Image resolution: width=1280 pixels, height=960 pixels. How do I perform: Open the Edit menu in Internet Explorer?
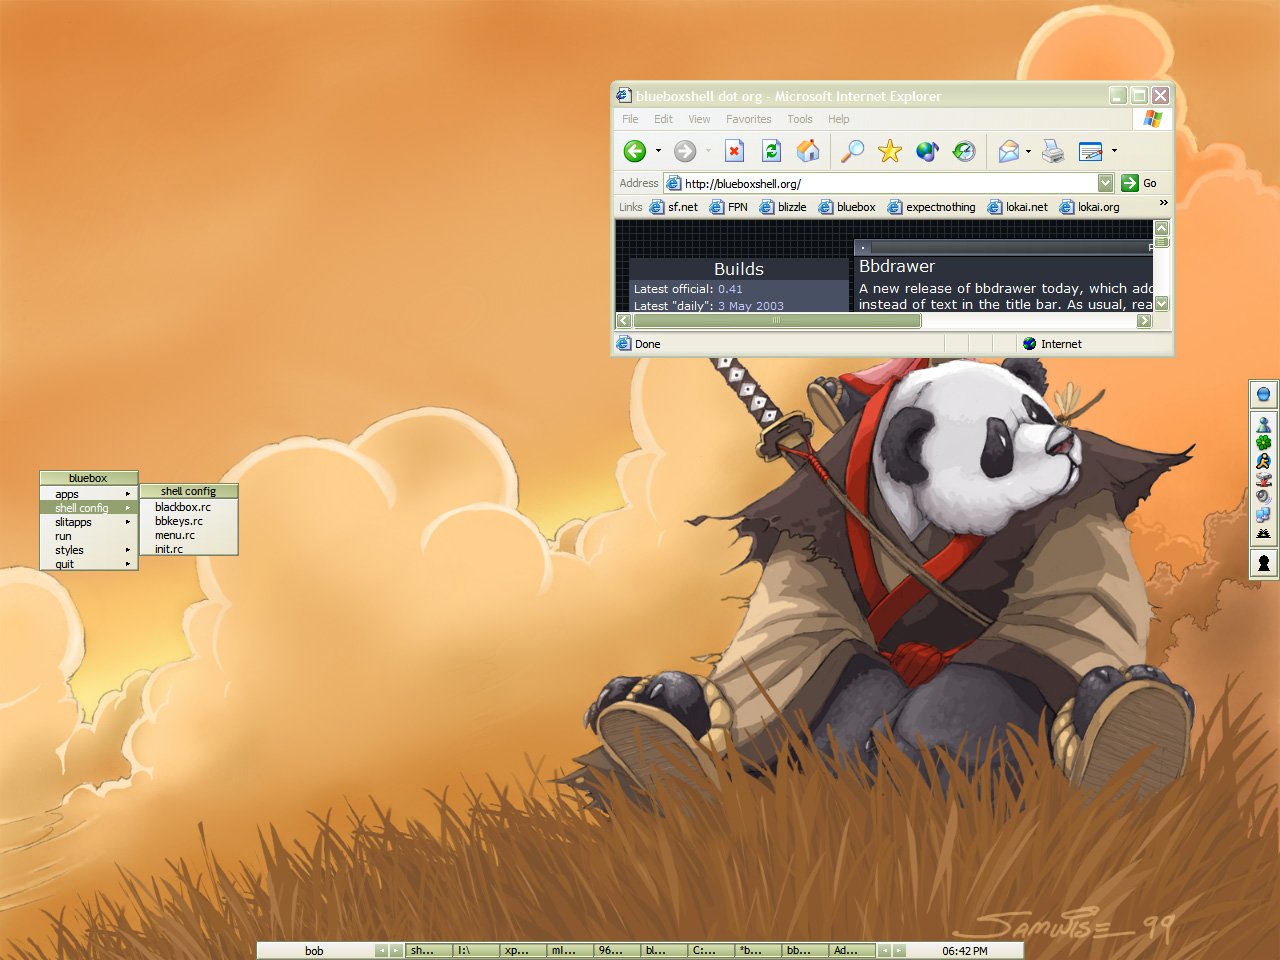(x=663, y=119)
